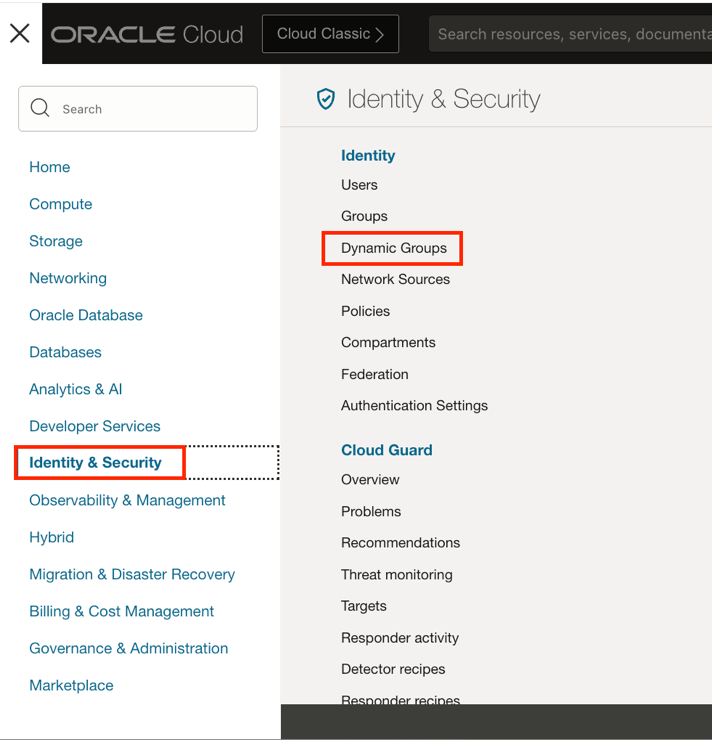Open the Home menu item

click(50, 167)
